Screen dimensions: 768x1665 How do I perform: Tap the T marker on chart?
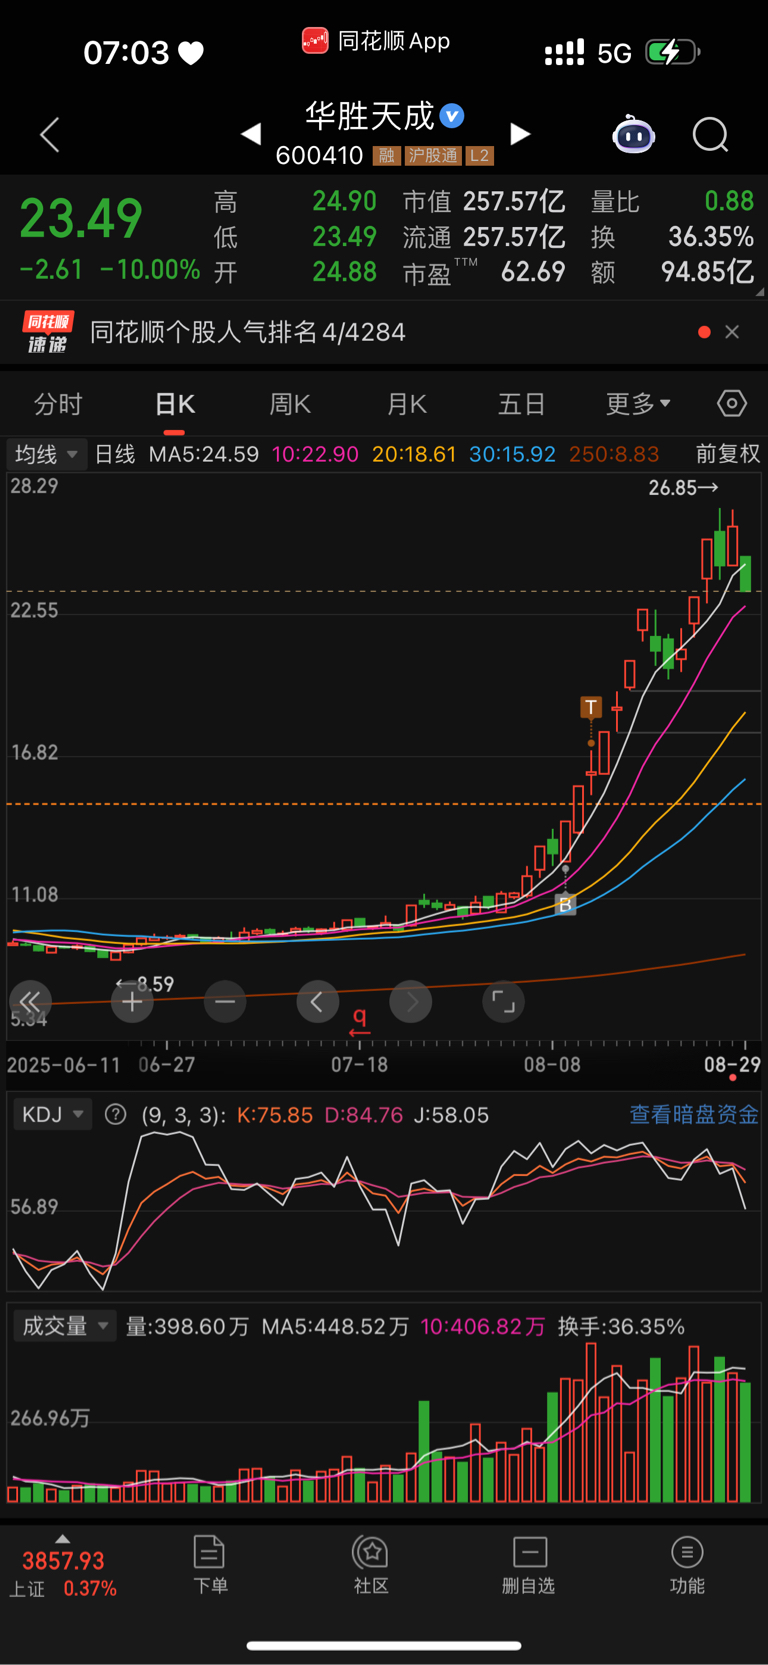pyautogui.click(x=591, y=708)
